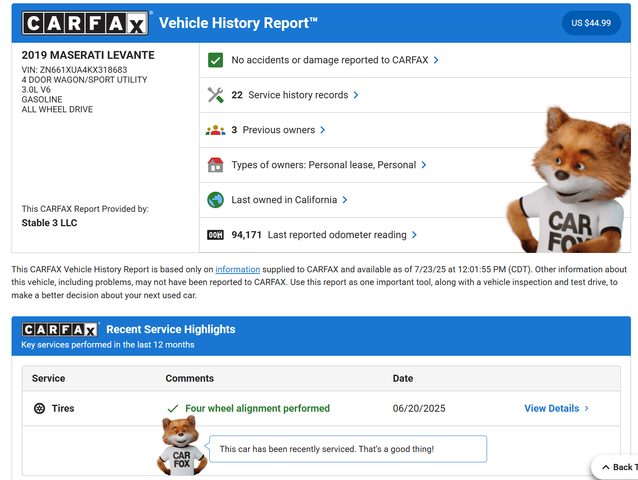Select 'Four wheel alignment performed' comment
The image size is (638, 480).
point(258,408)
